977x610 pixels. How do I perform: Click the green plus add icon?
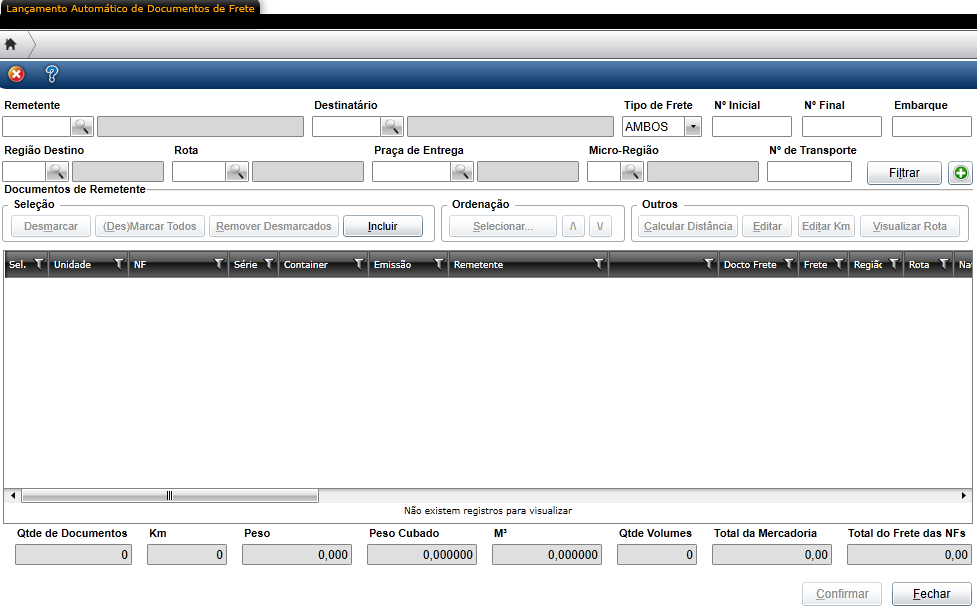(x=960, y=173)
